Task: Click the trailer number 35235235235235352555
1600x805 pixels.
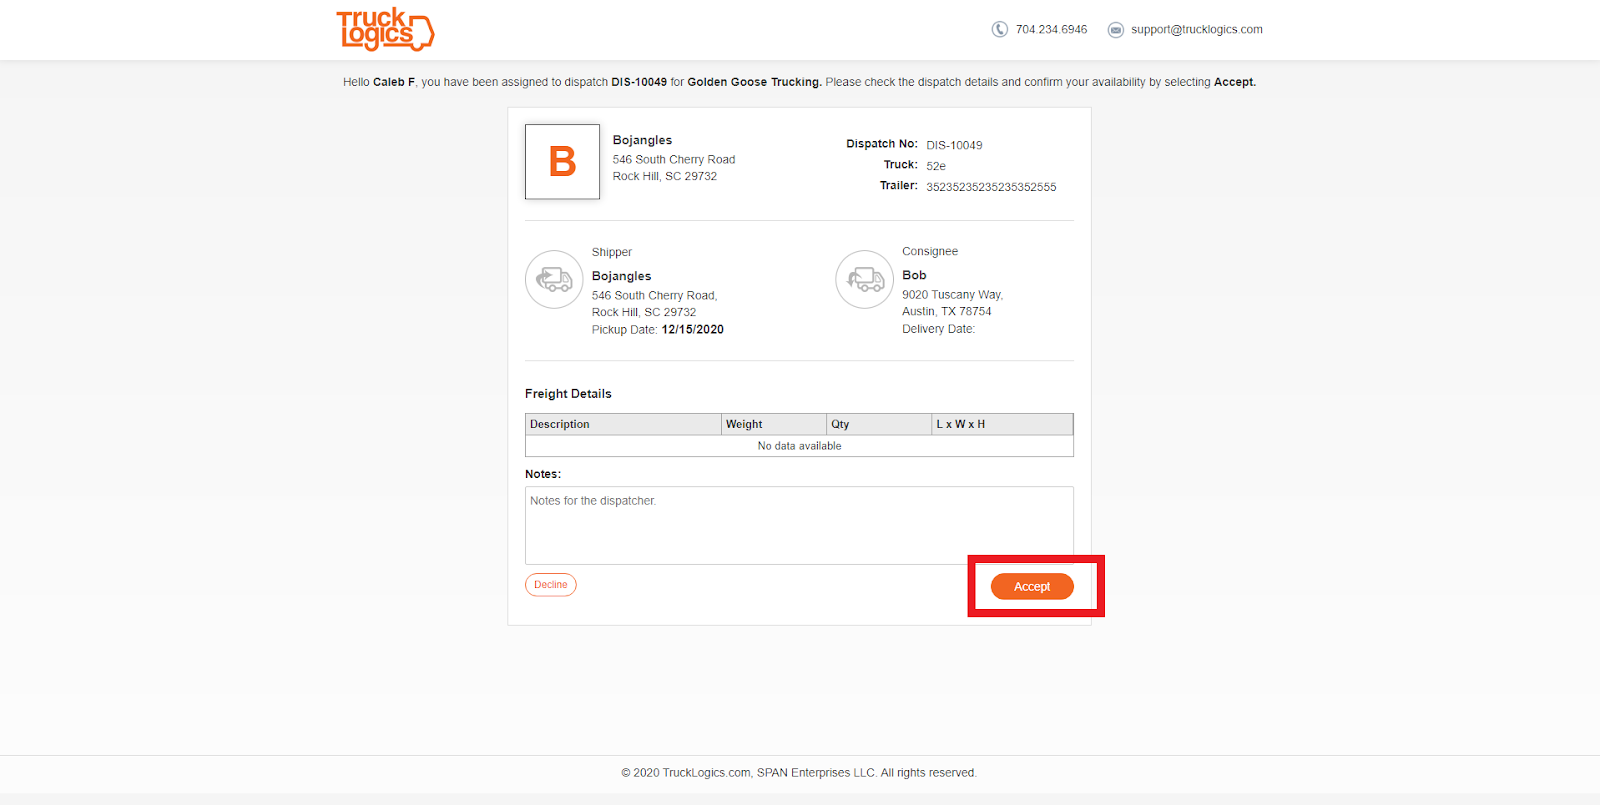Action: tap(991, 187)
